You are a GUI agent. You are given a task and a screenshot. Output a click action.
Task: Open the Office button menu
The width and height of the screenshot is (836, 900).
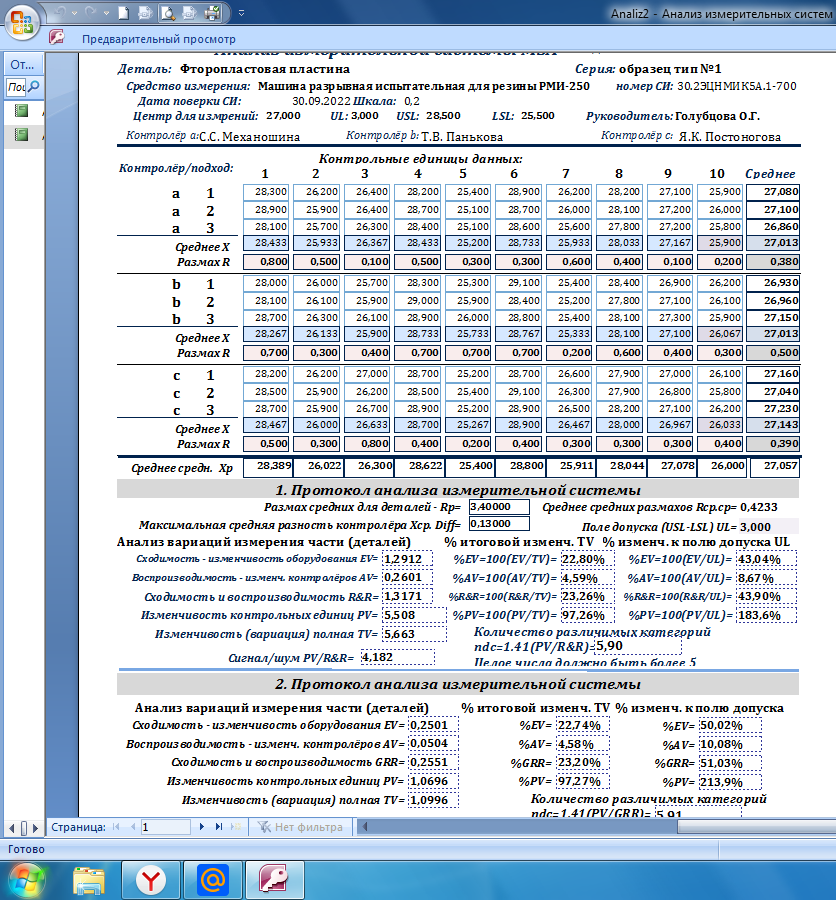[22, 23]
